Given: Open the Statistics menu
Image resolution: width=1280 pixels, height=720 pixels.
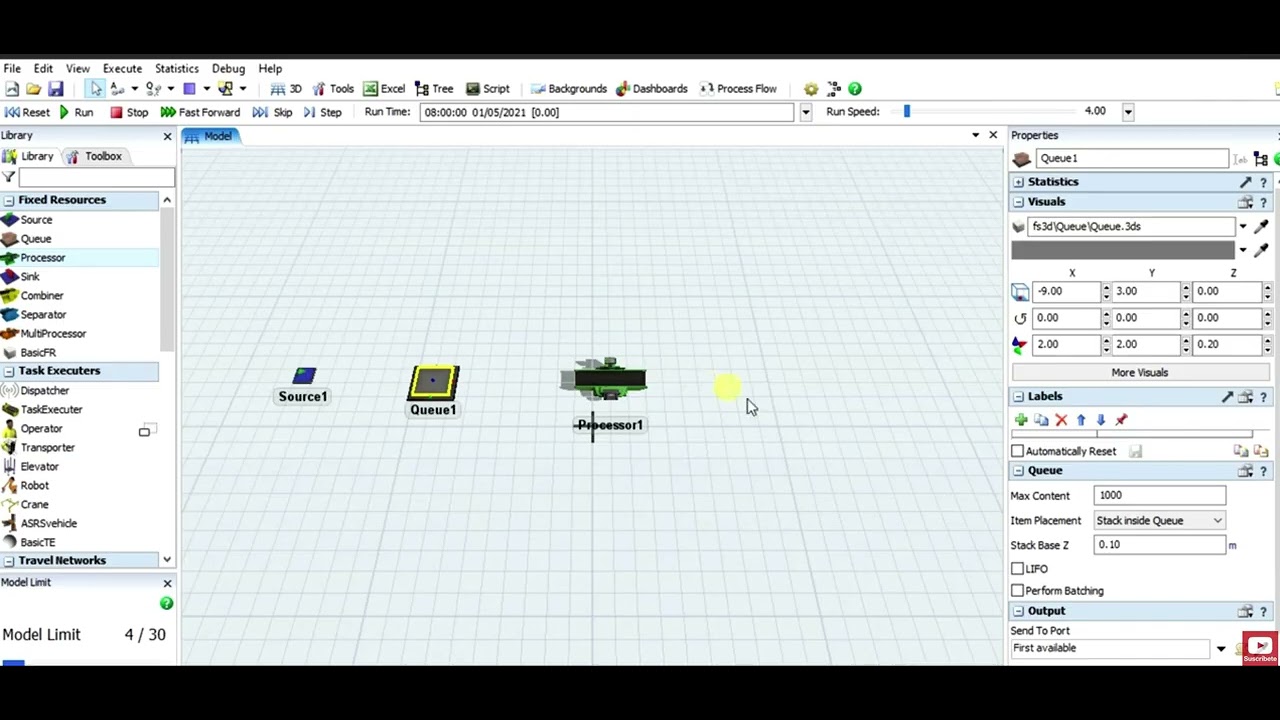Looking at the screenshot, I should pyautogui.click(x=176, y=69).
